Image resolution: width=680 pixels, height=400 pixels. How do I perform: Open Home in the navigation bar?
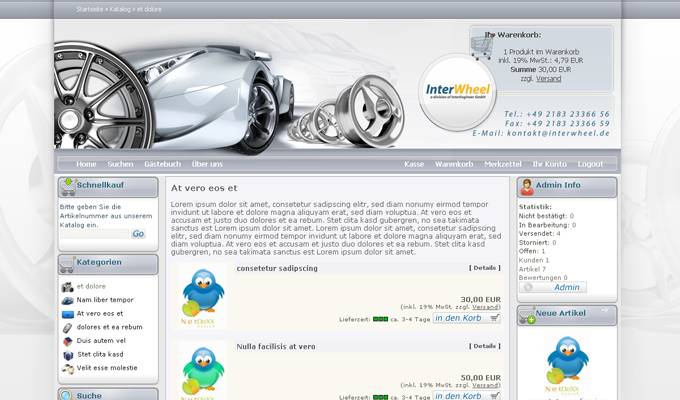86,164
